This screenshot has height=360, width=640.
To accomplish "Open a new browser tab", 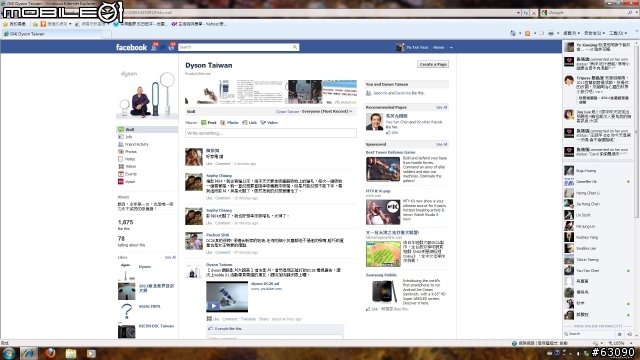I will 107,34.
